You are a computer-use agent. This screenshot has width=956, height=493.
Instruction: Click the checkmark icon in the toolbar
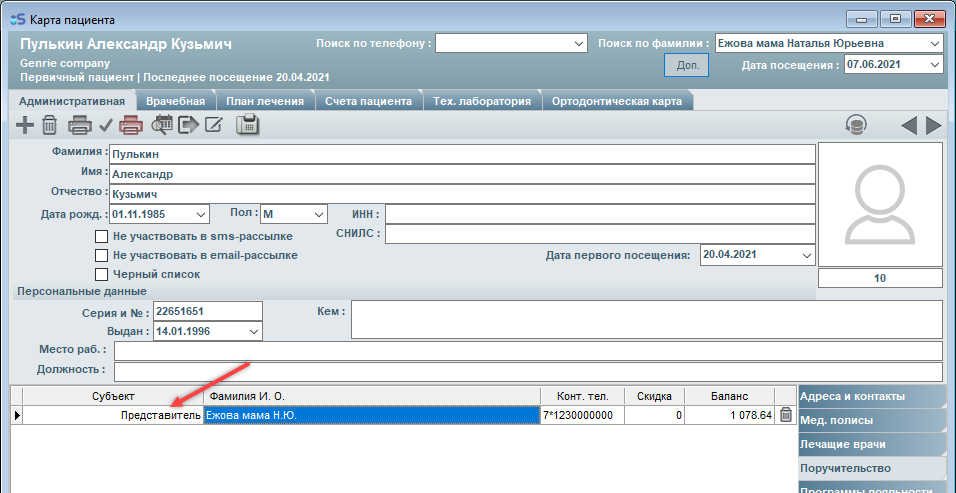coord(105,125)
